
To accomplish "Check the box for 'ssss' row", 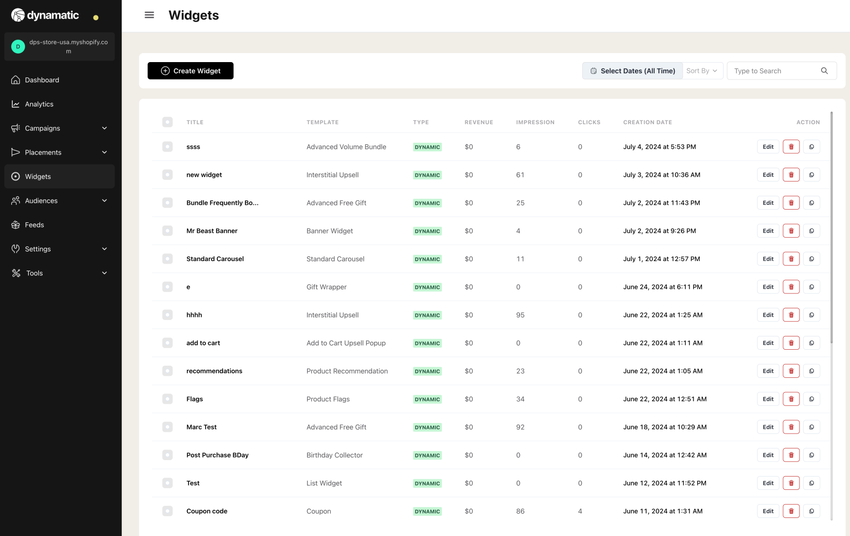I will point(168,147).
